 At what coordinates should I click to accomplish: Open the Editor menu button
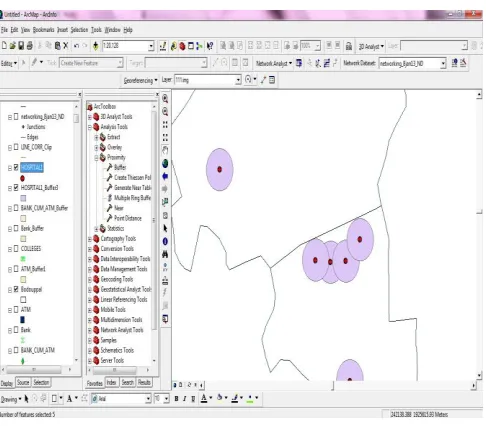[9, 63]
